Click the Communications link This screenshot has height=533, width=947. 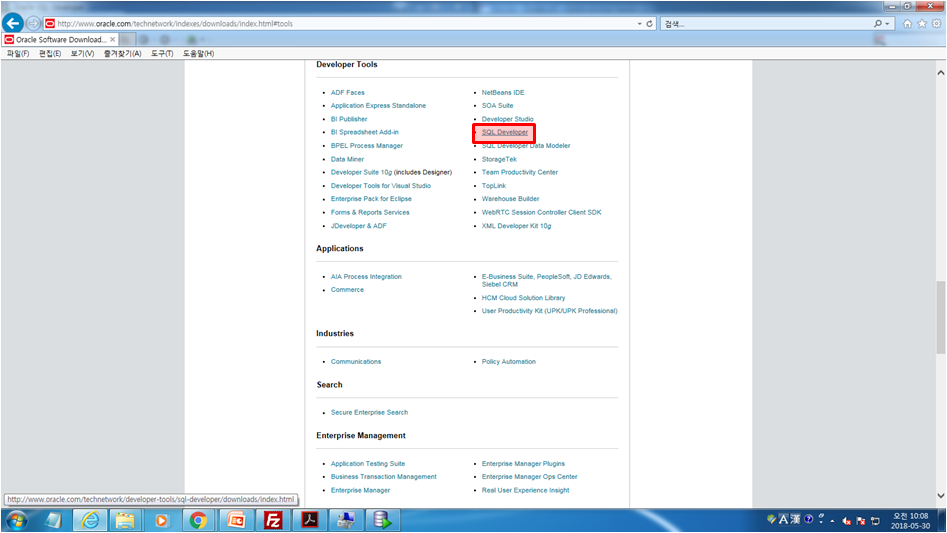pos(356,362)
